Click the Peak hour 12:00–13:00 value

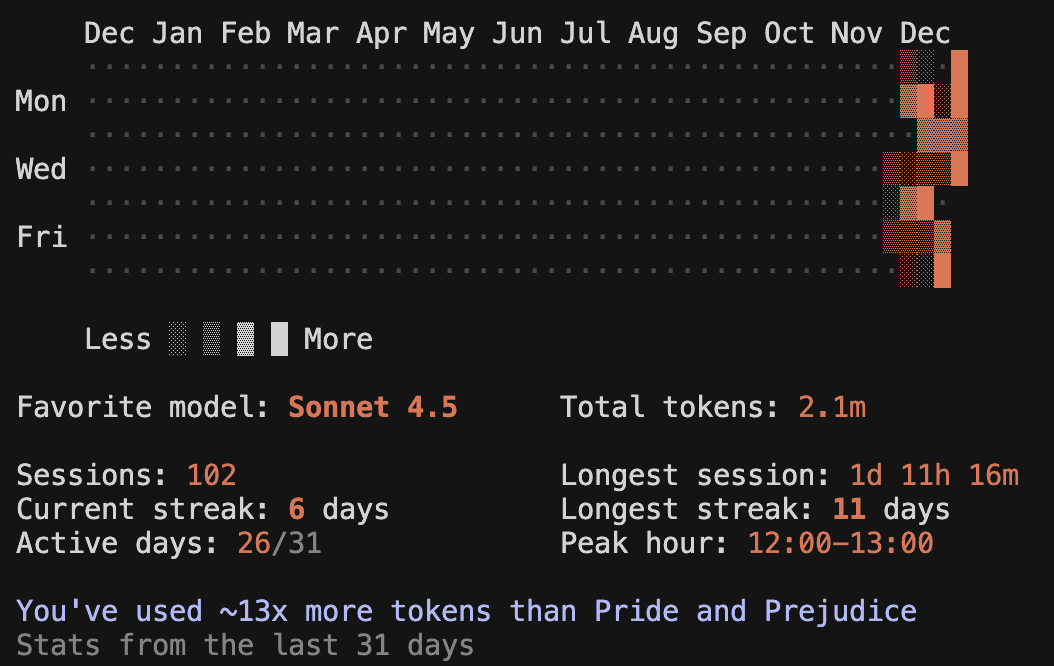pyautogui.click(x=840, y=543)
